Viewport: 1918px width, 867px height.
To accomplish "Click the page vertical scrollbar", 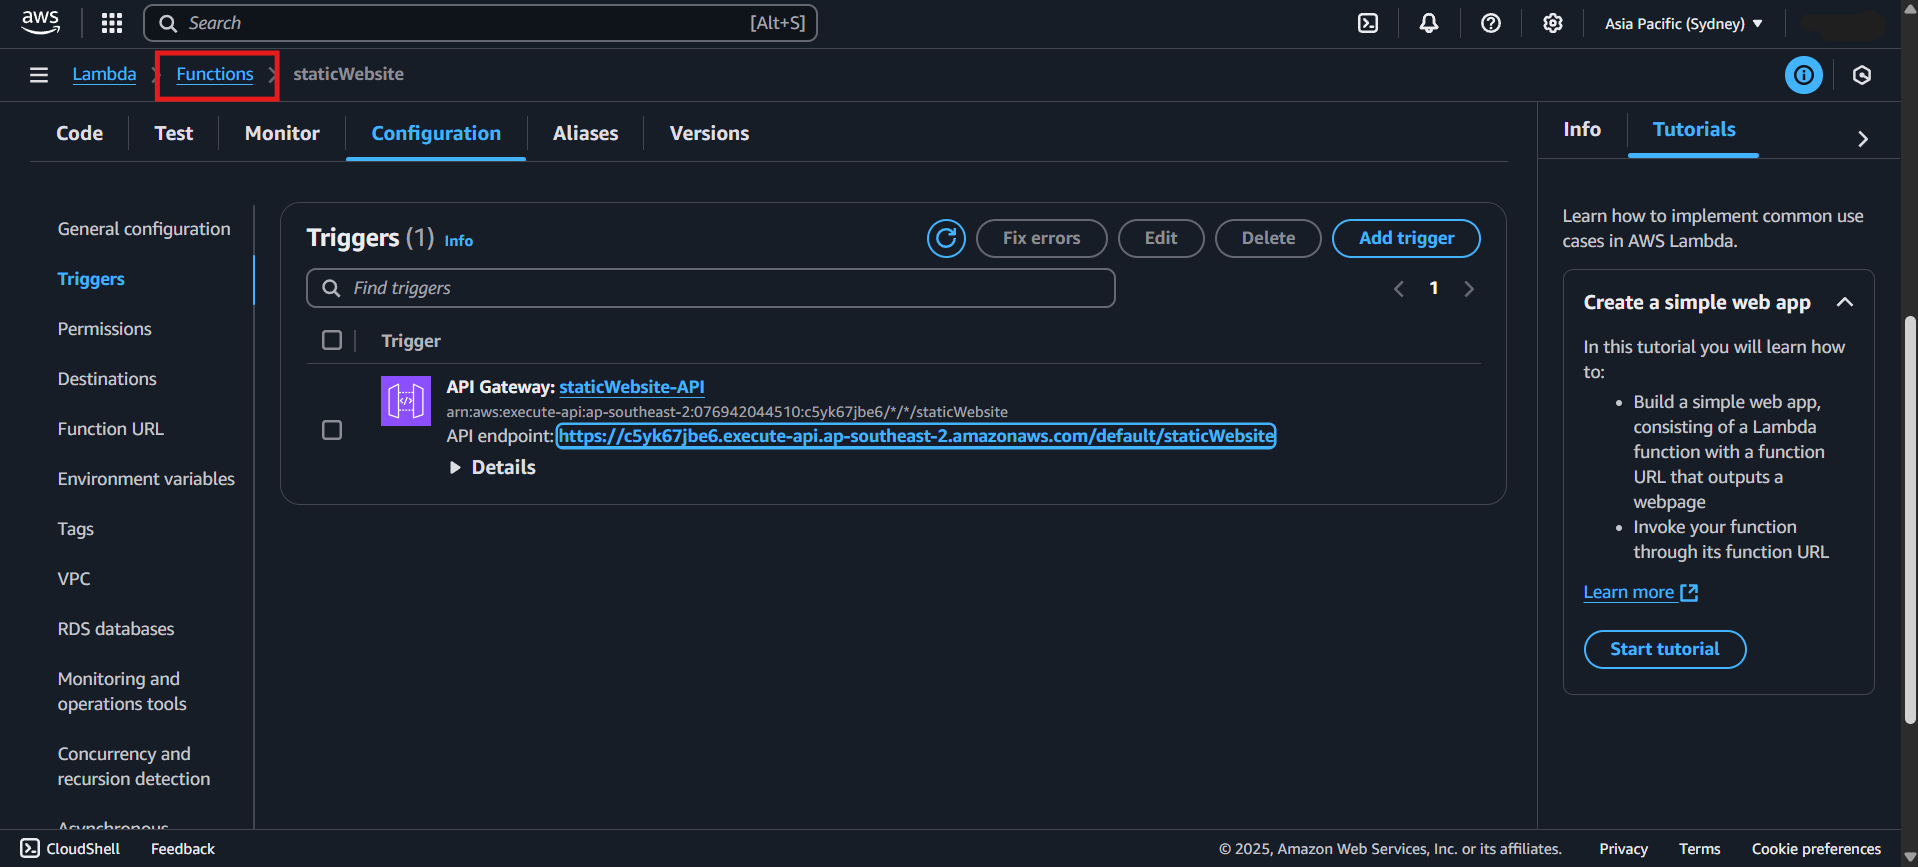I will (1909, 520).
